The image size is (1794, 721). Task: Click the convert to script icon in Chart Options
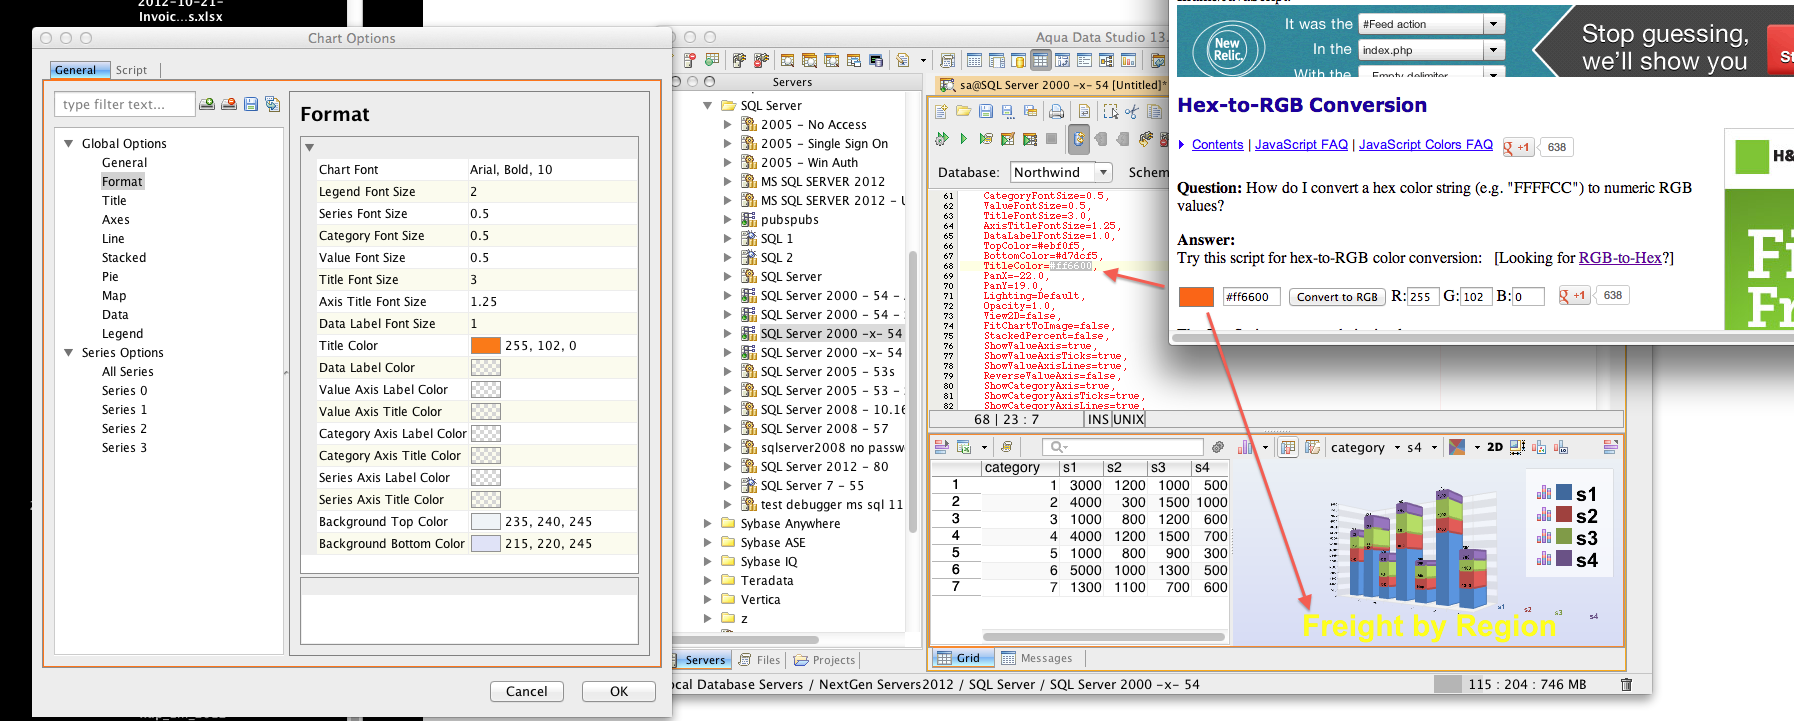pos(272,104)
